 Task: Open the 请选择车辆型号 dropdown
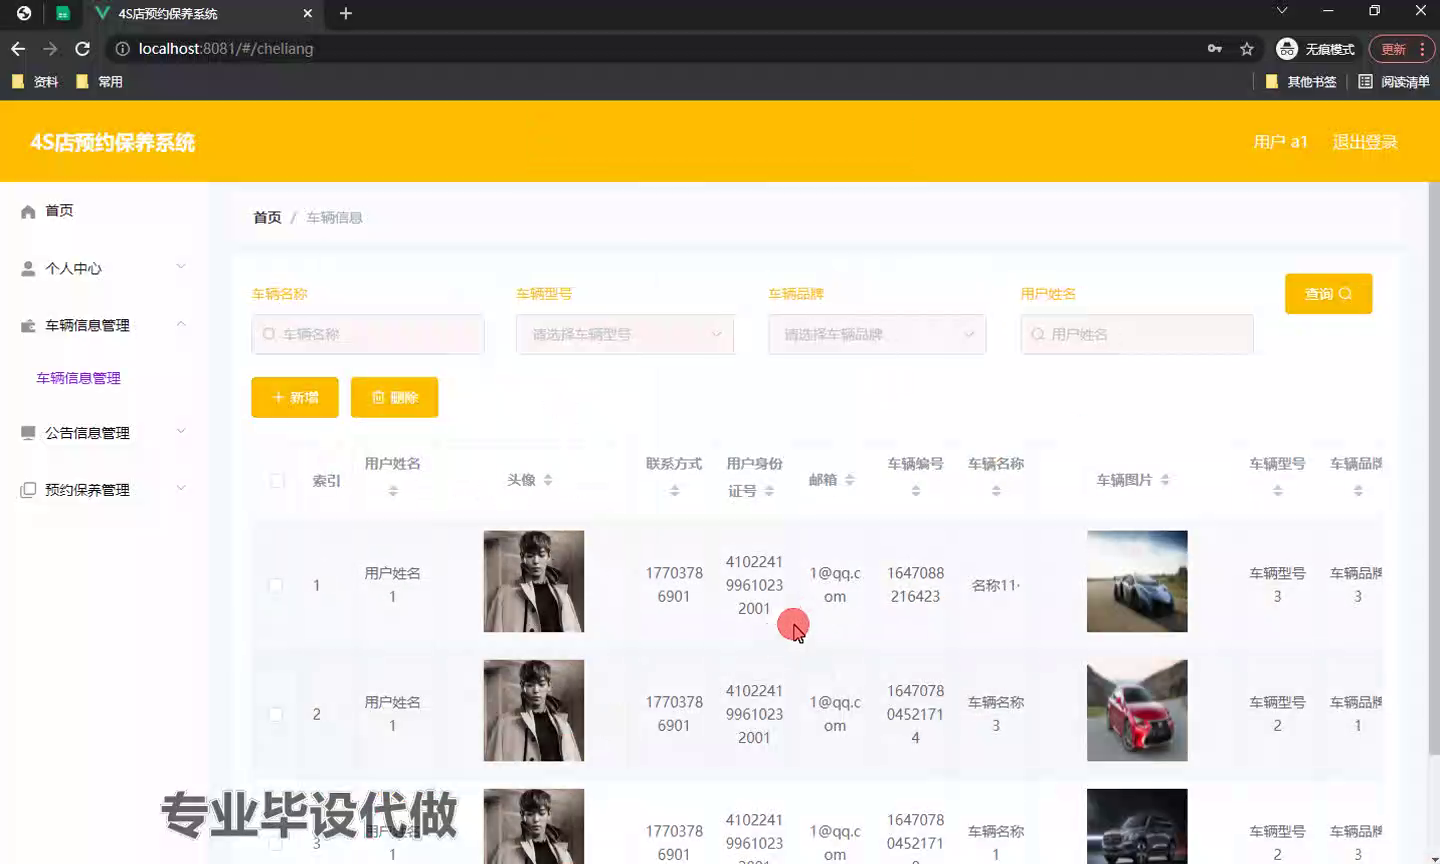(625, 334)
